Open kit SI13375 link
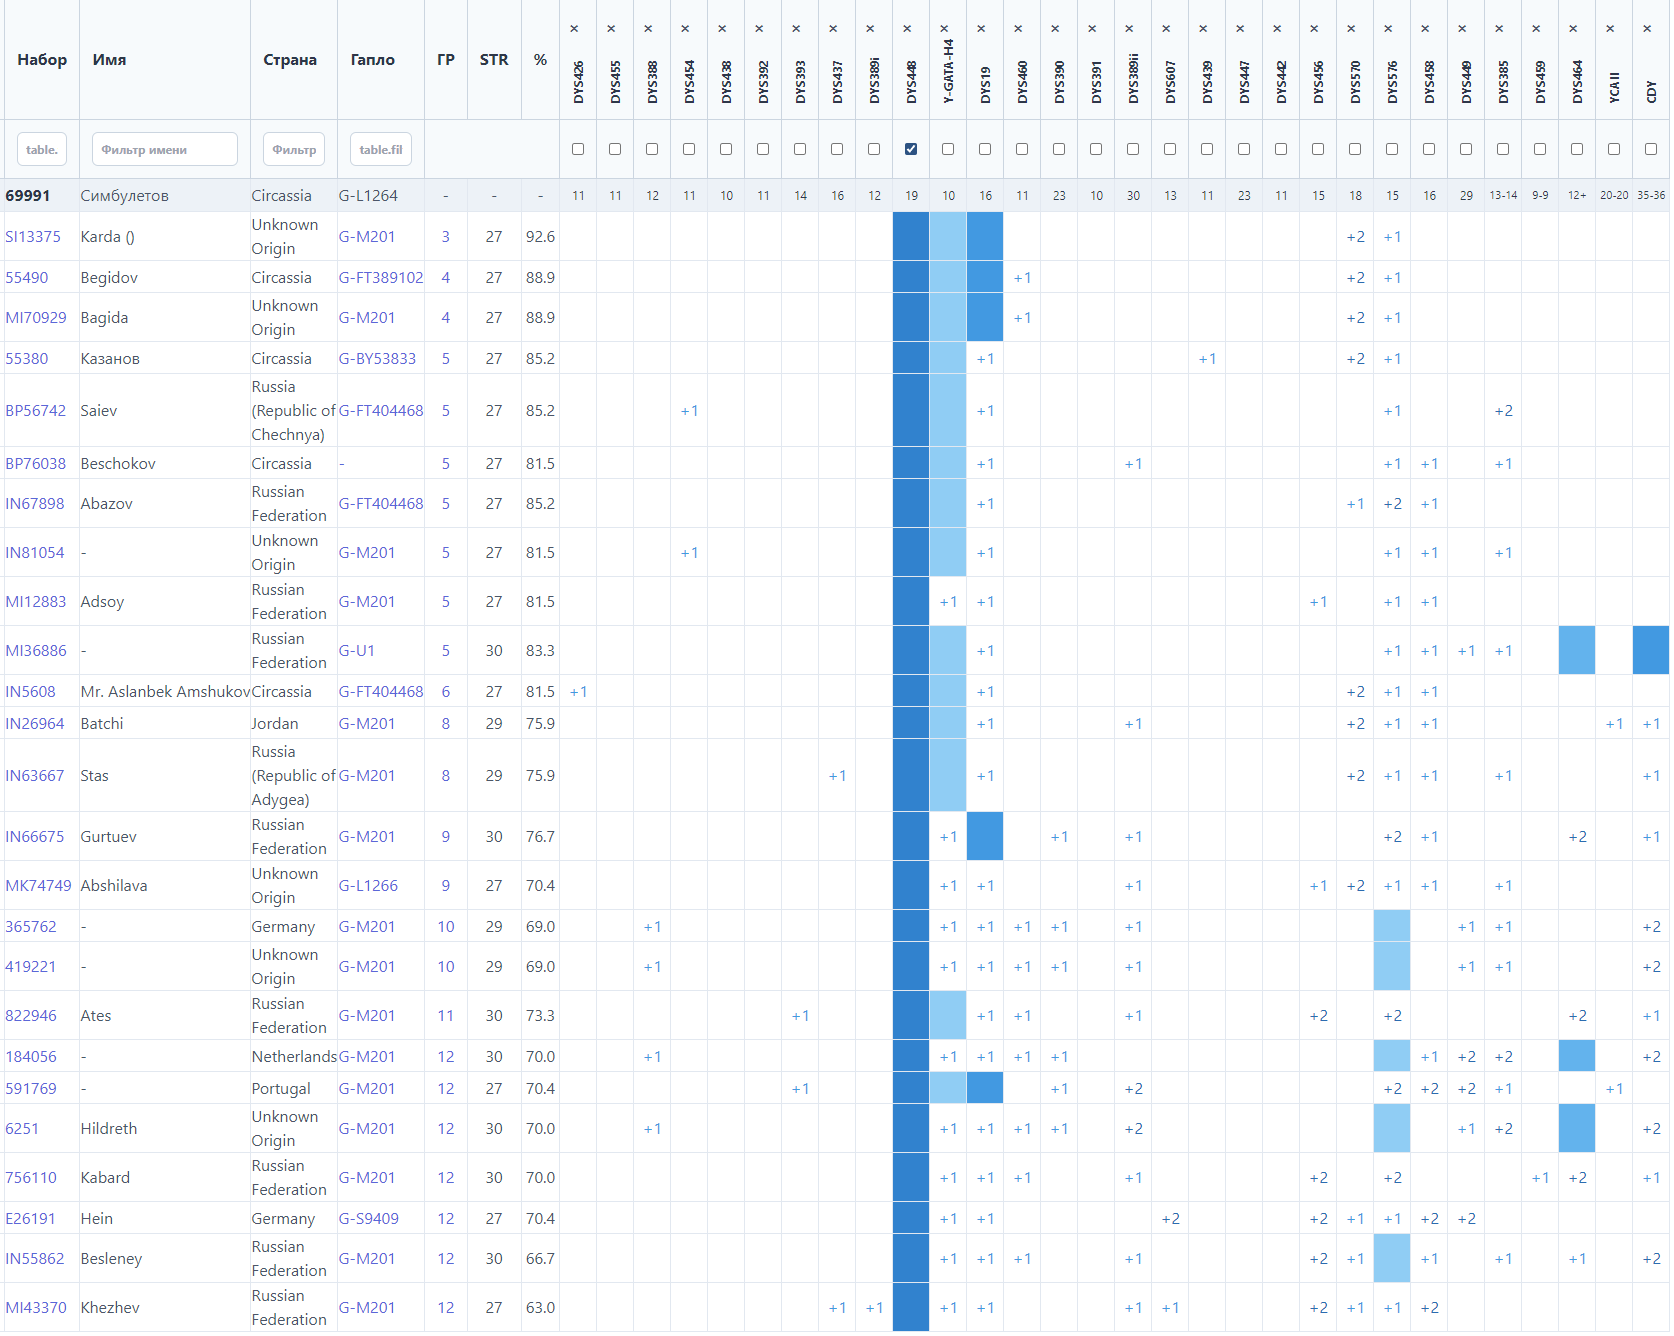 tap(33, 237)
